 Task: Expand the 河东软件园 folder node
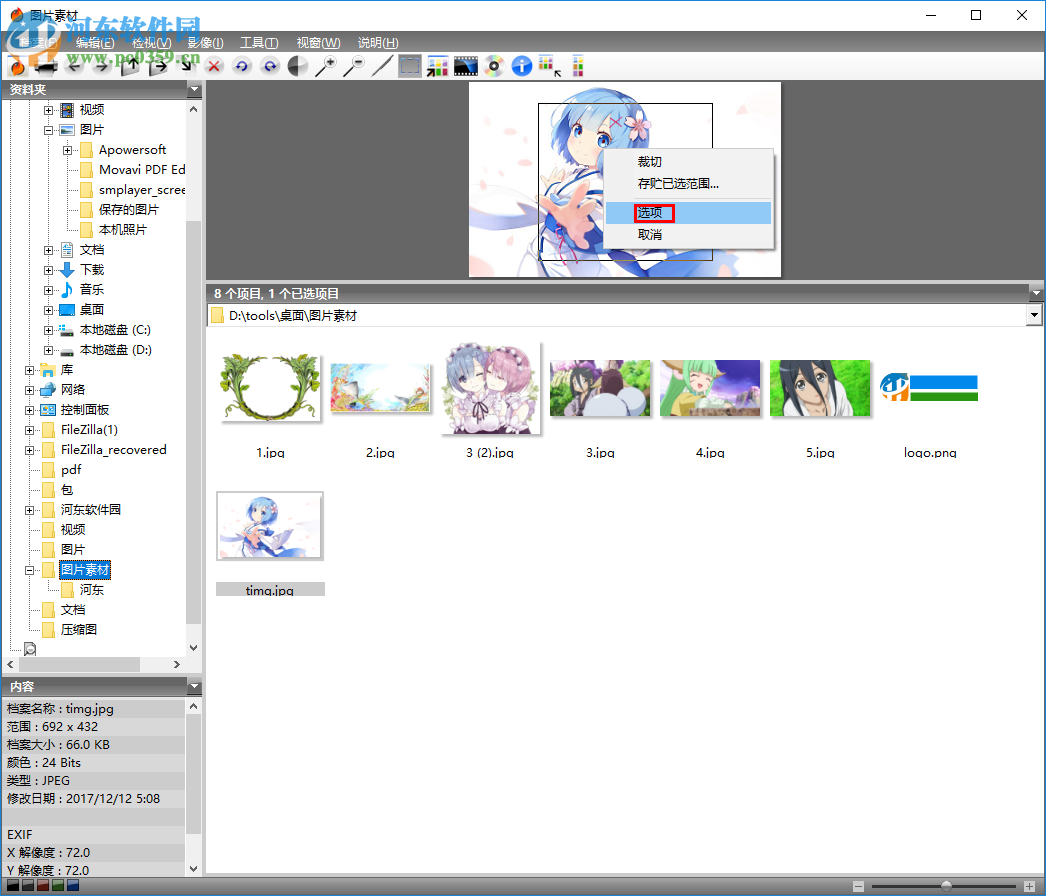[29, 510]
